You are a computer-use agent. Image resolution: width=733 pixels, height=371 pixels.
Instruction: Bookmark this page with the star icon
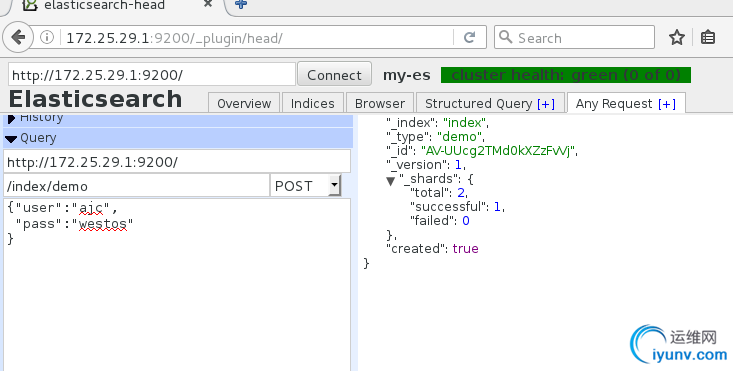click(676, 37)
